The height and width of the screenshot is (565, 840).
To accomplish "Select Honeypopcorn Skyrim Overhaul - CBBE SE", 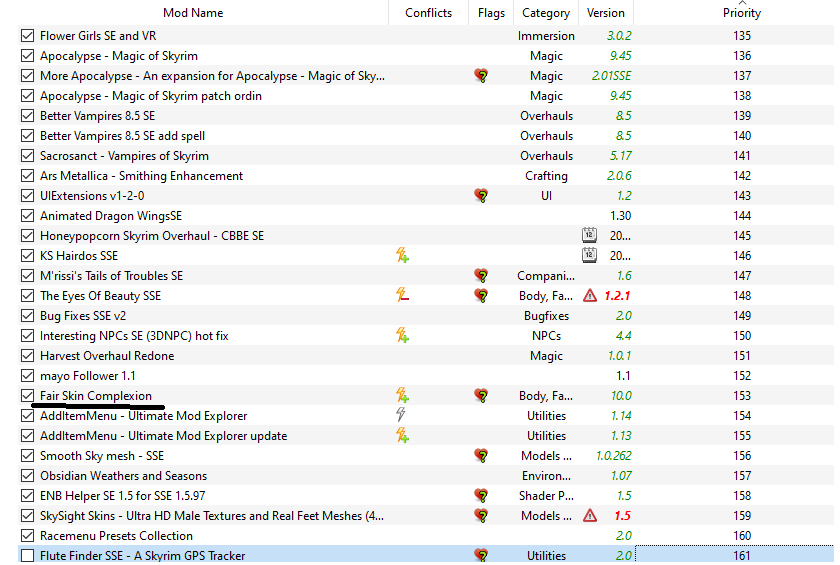I will [152, 236].
